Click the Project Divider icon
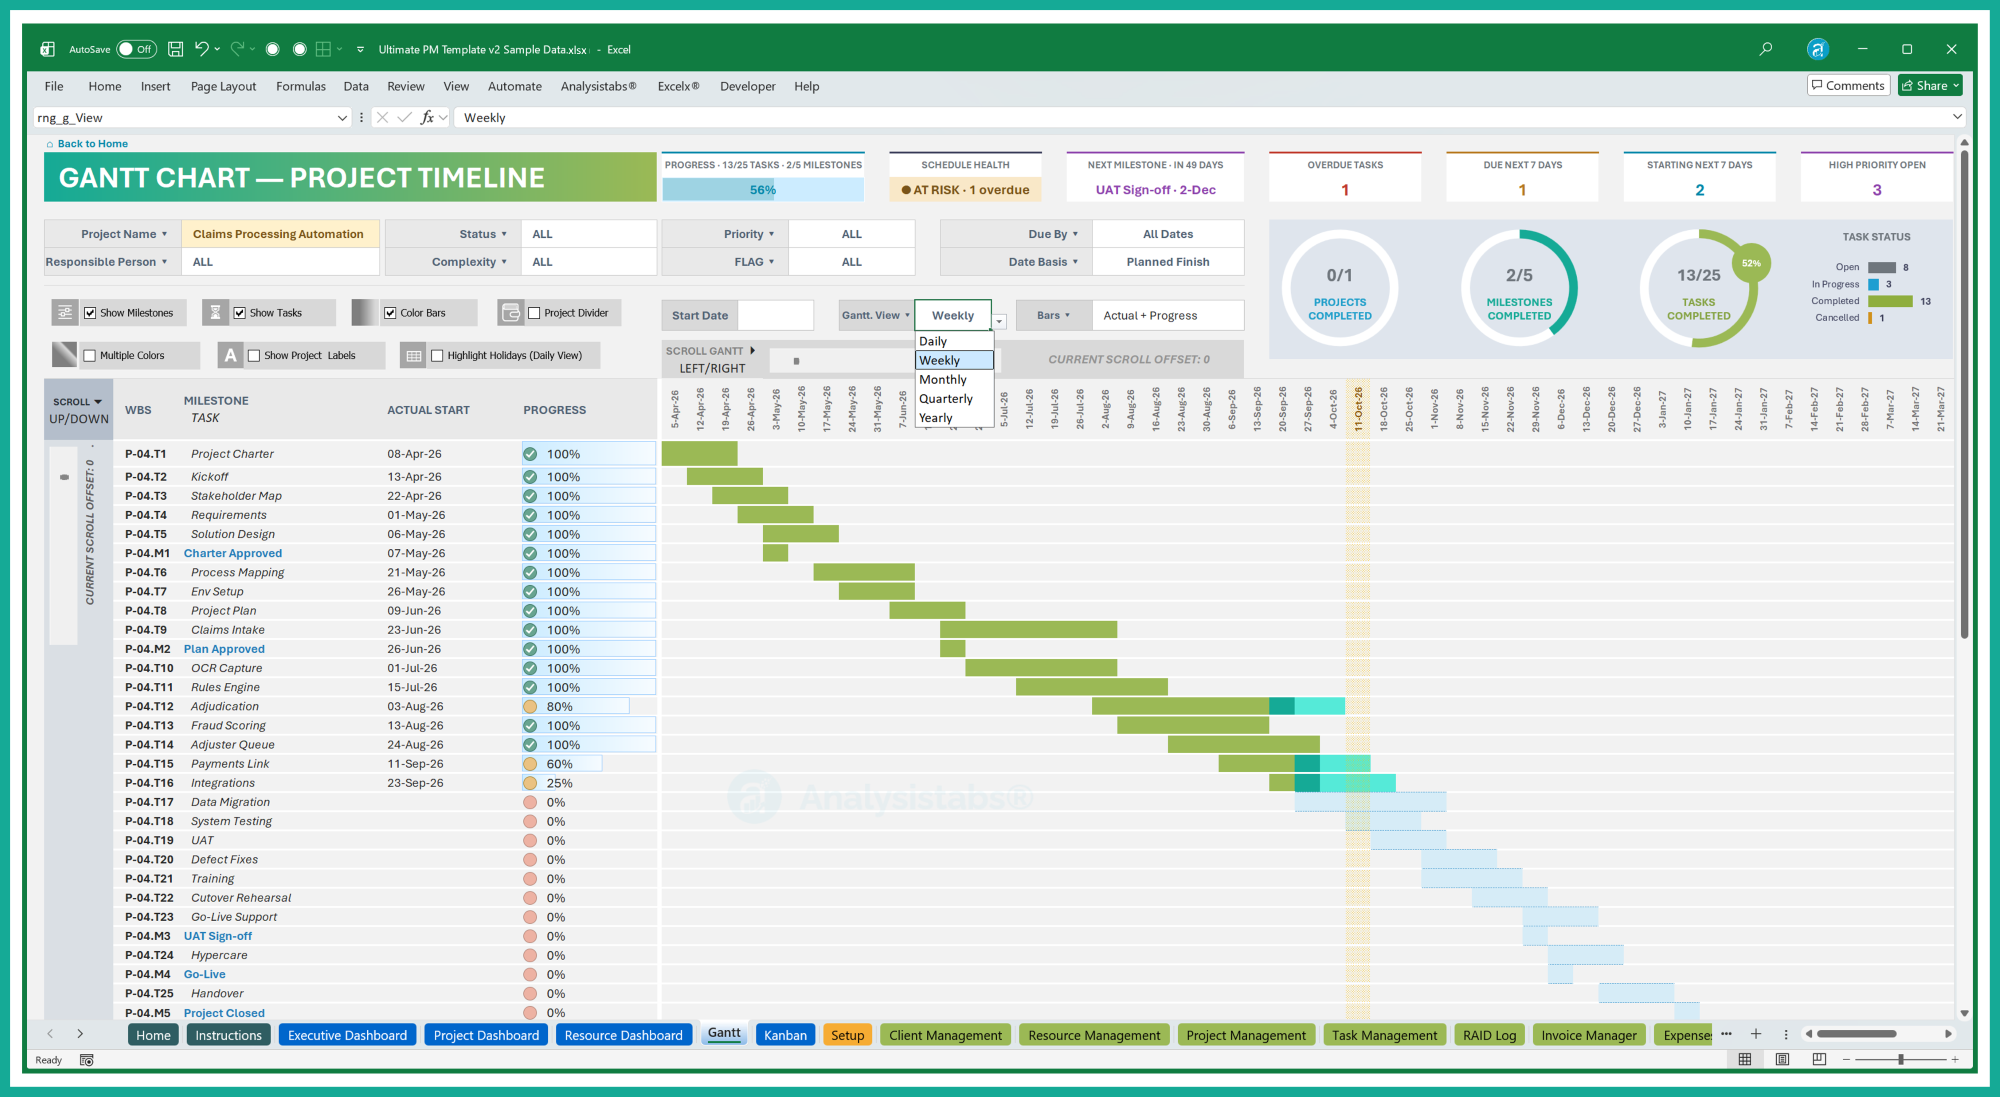The width and height of the screenshot is (2000, 1097). (511, 313)
